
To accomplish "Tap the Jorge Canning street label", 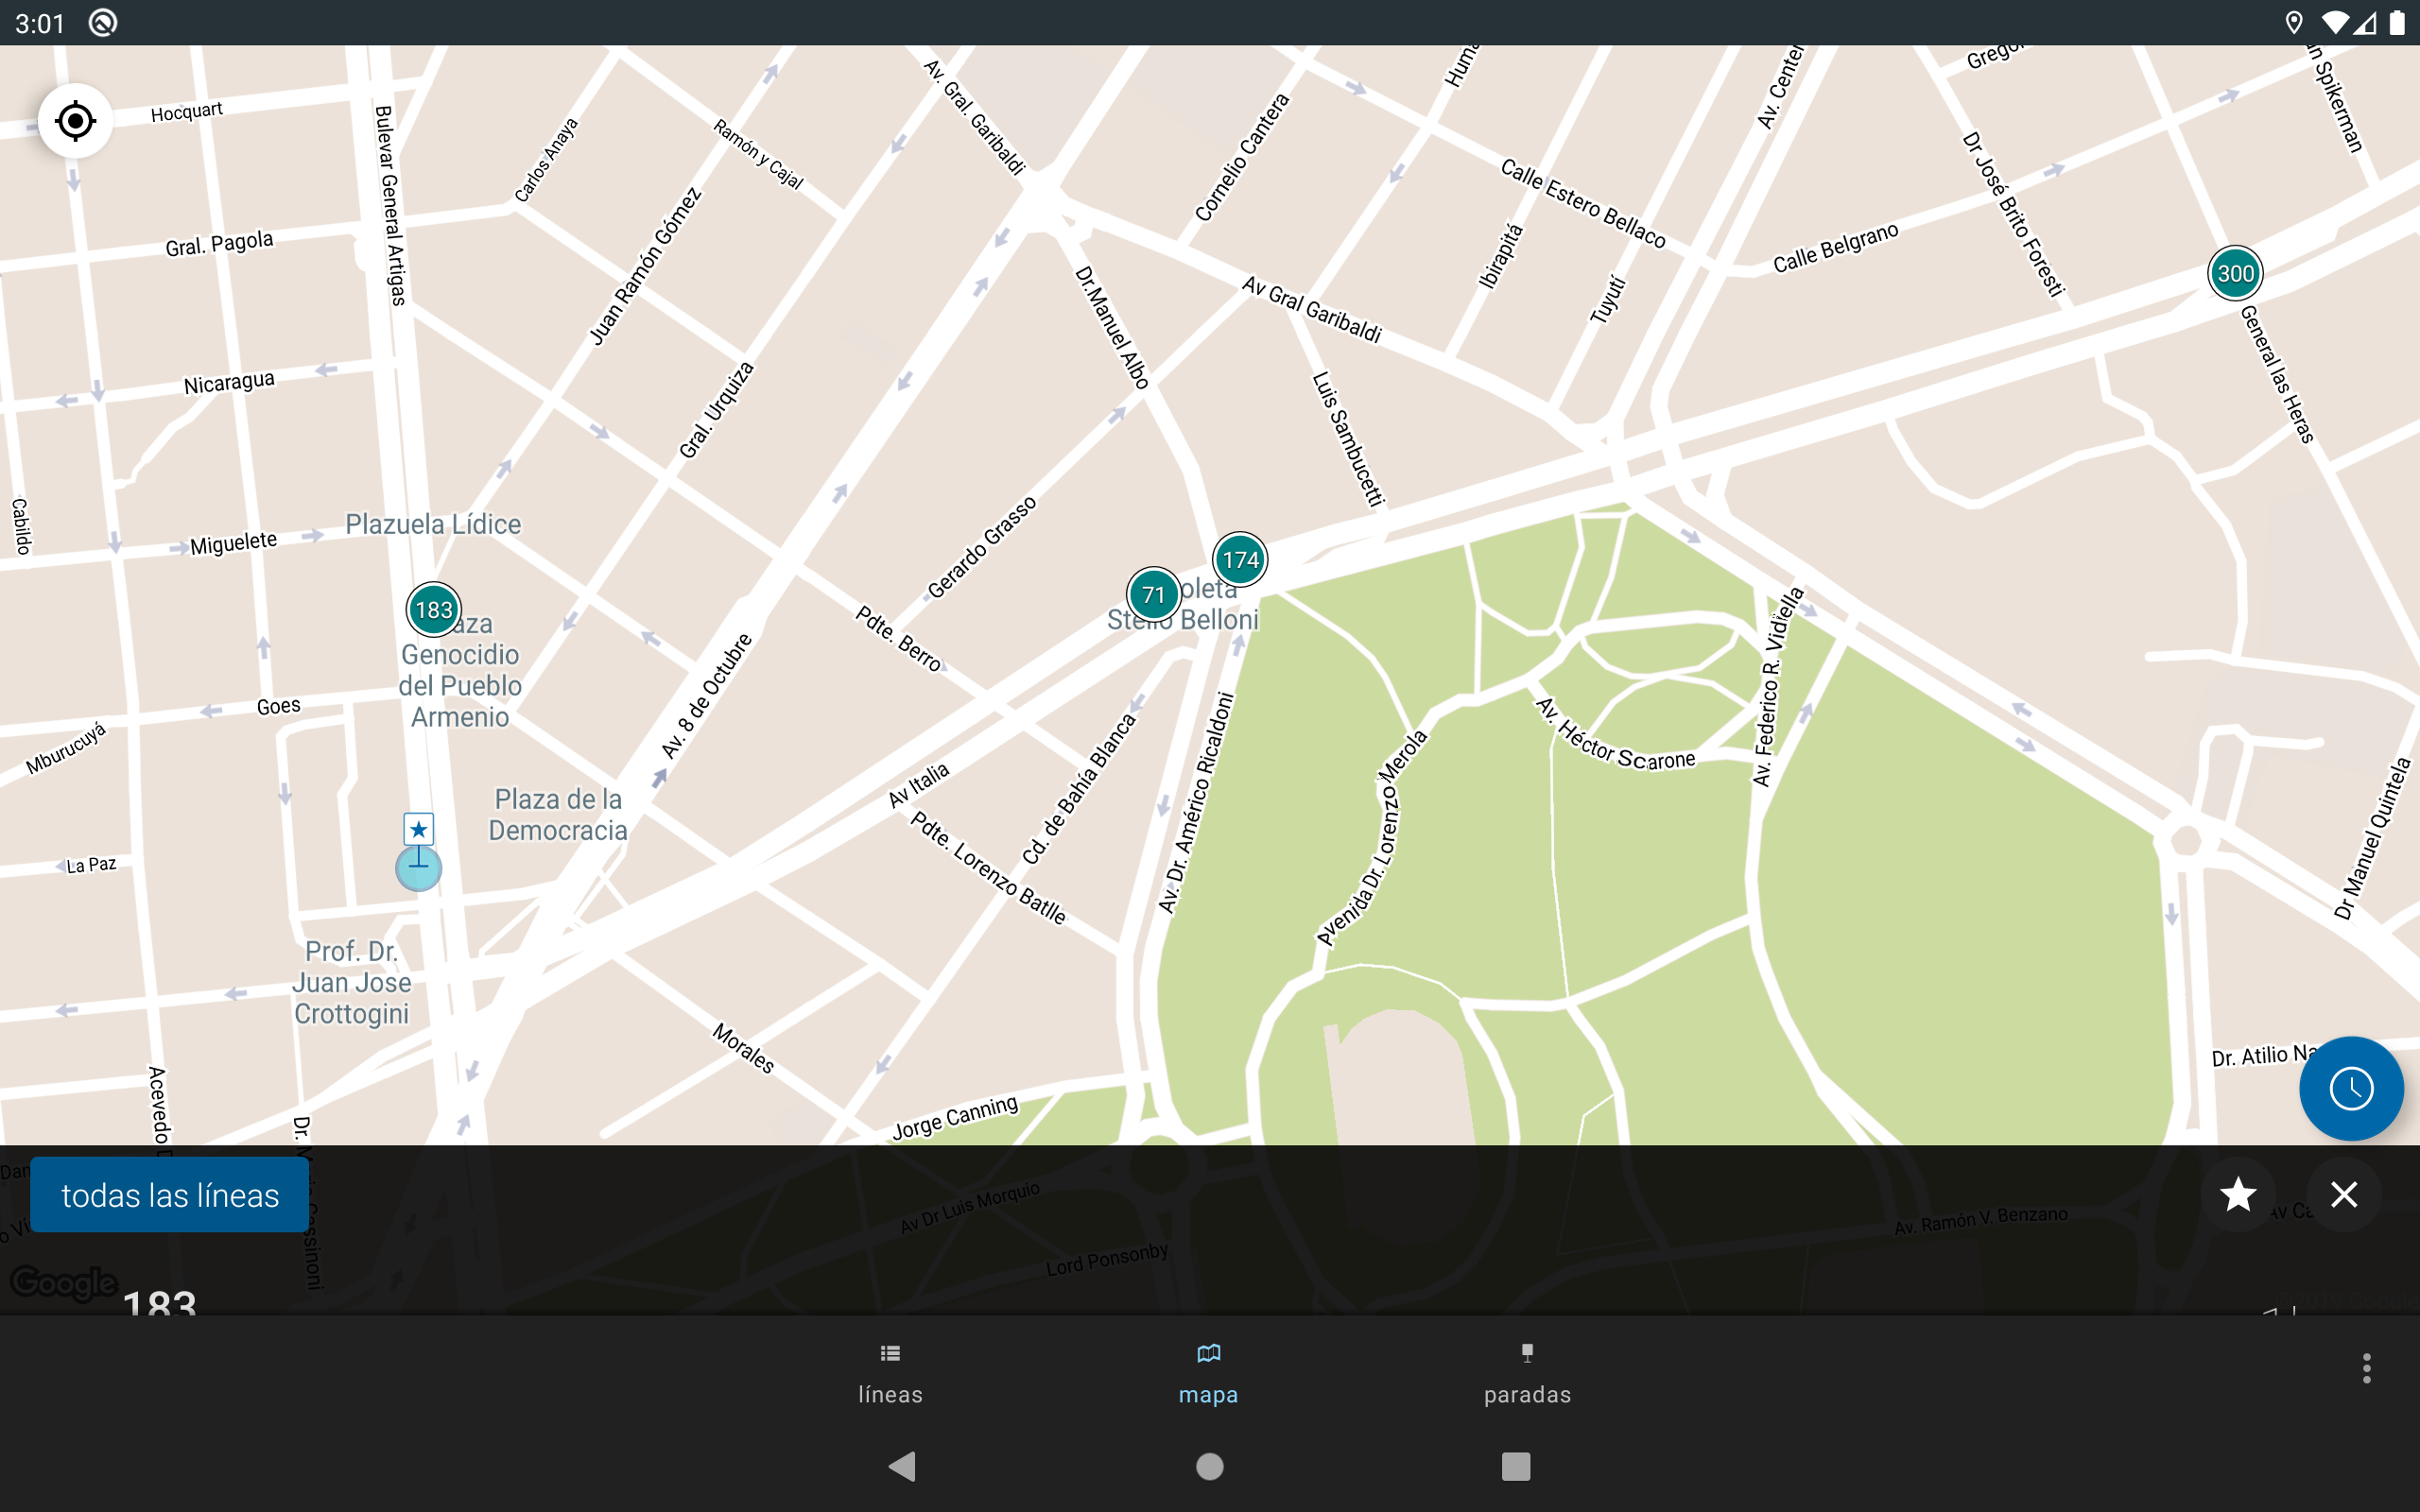I will [x=955, y=1118].
